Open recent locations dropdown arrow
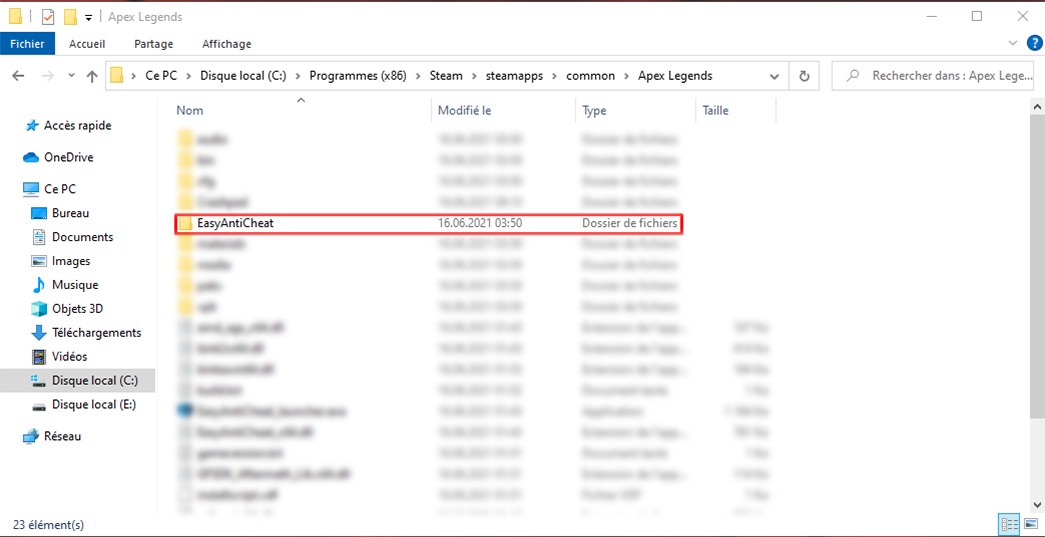1045x537 pixels. pyautogui.click(x=71, y=76)
